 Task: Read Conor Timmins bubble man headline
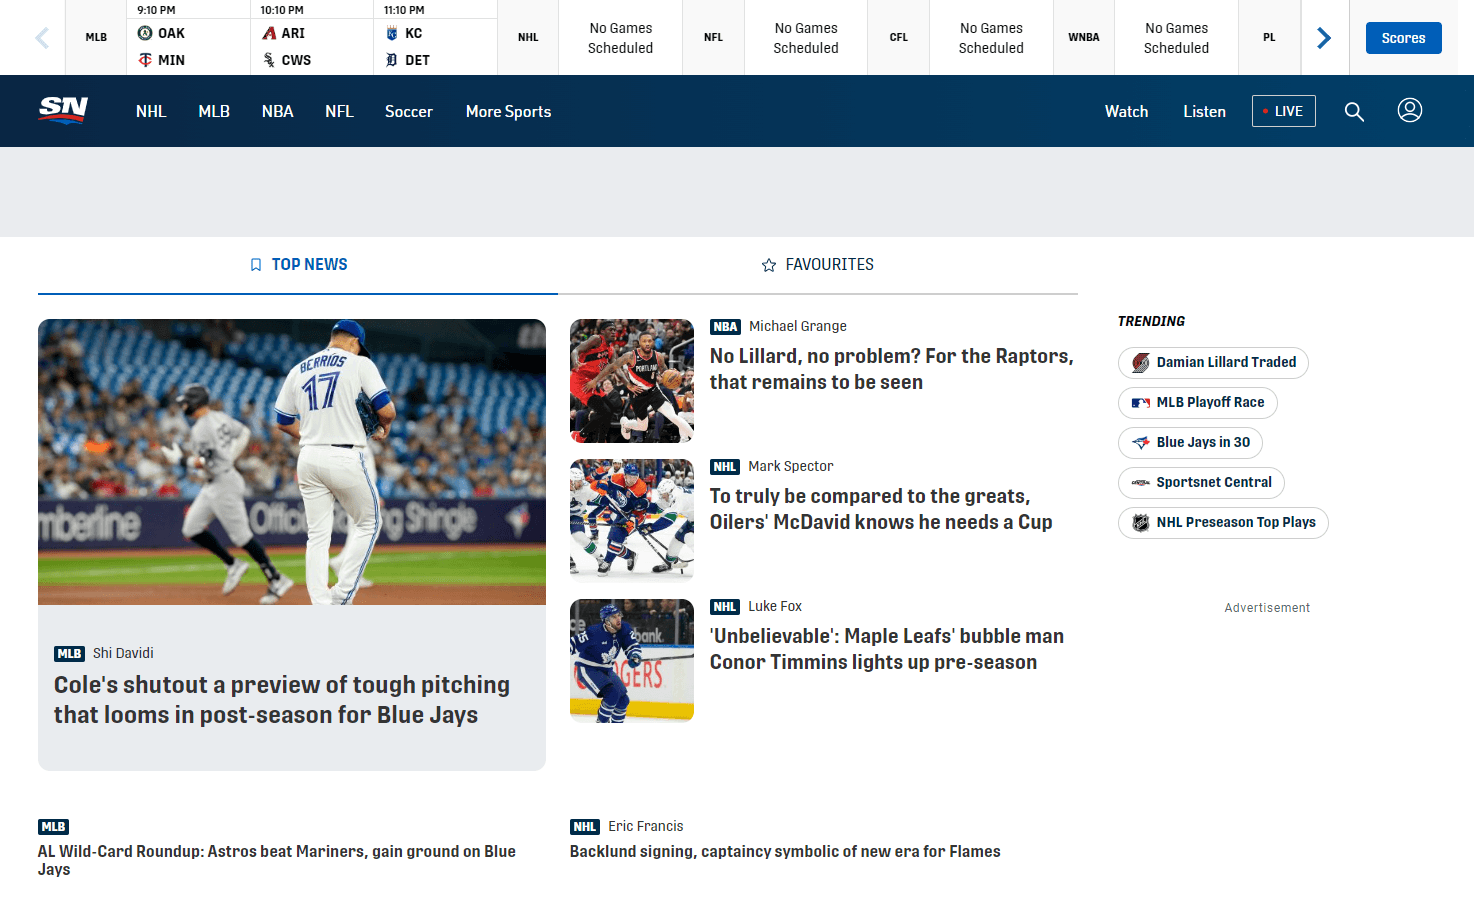tap(887, 649)
